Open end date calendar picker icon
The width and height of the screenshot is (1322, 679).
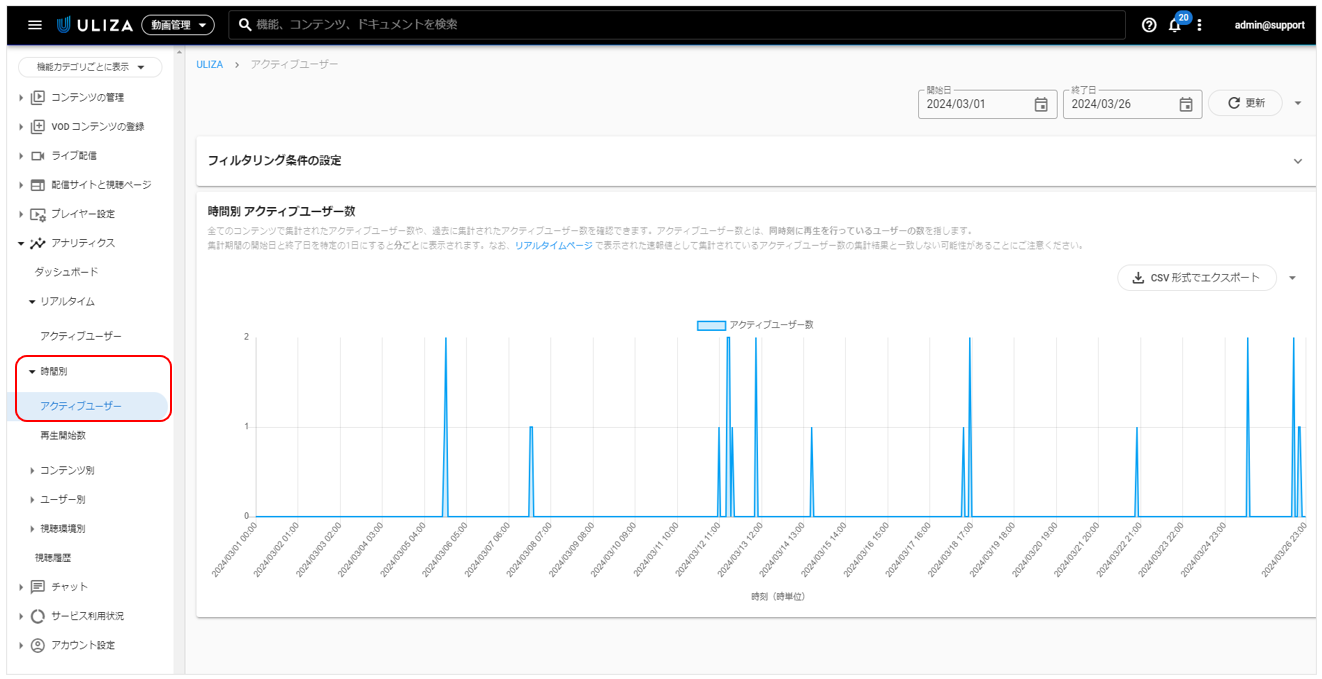[x=1185, y=104]
